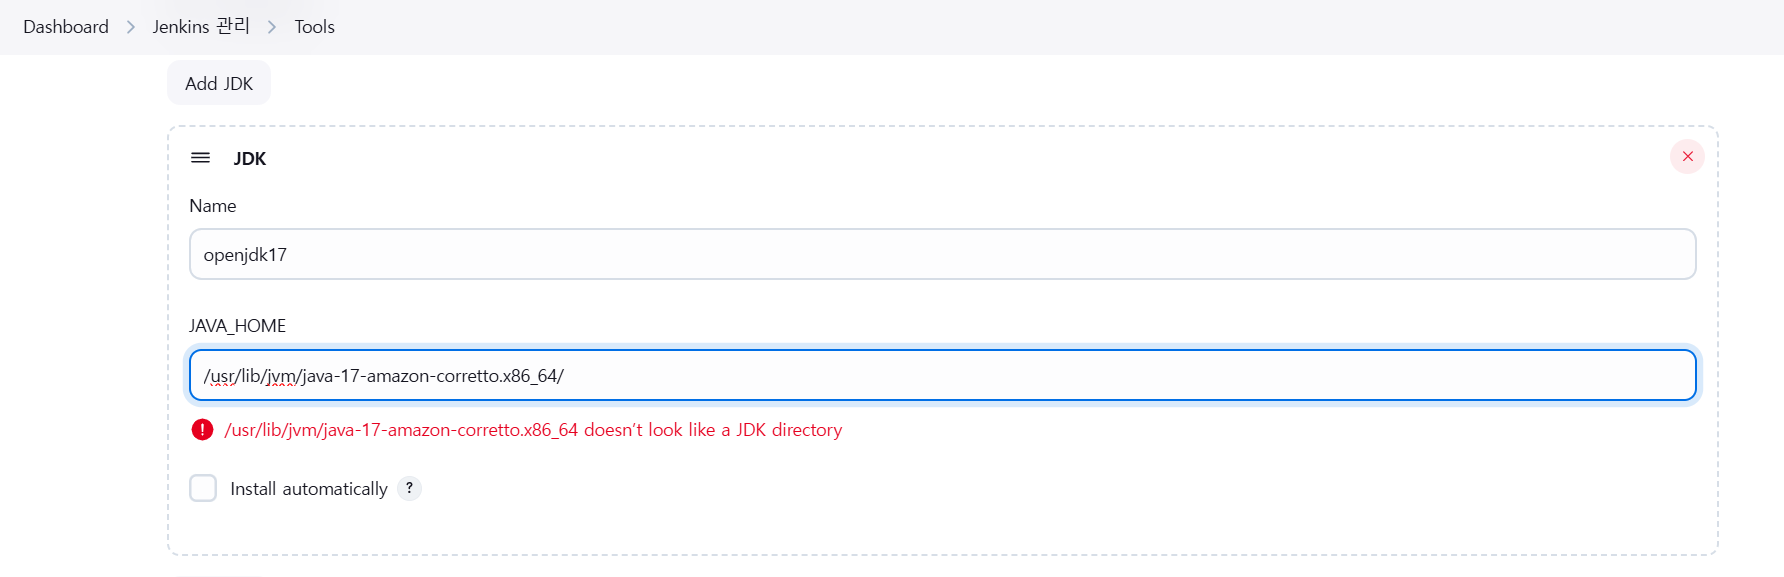Viewport: 1784px width, 577px height.
Task: Click the Name field label
Action: (x=213, y=206)
